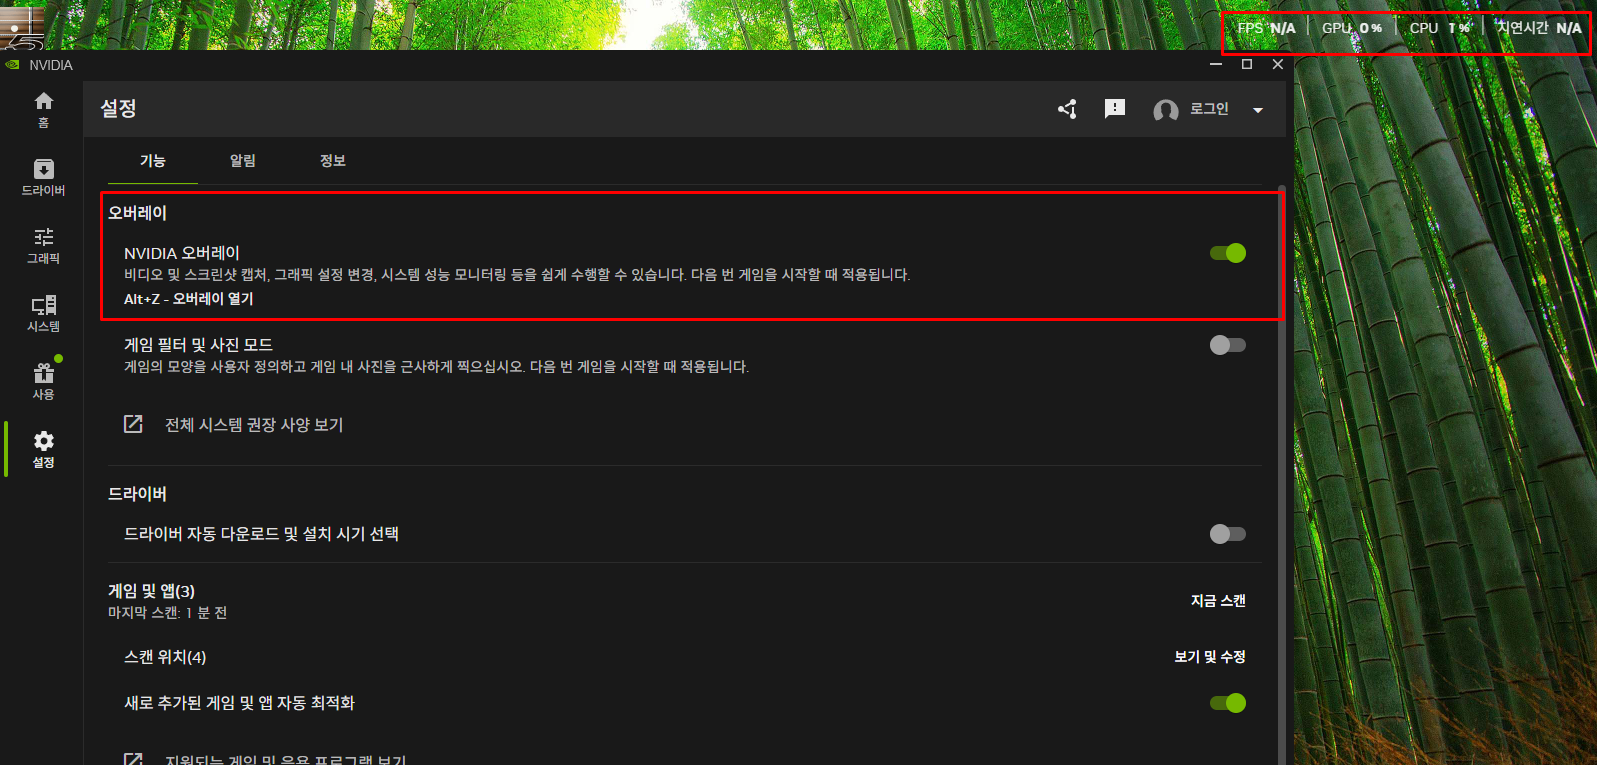Click the CPU 1% overlay readout
The width and height of the screenshot is (1597, 765).
(1440, 28)
